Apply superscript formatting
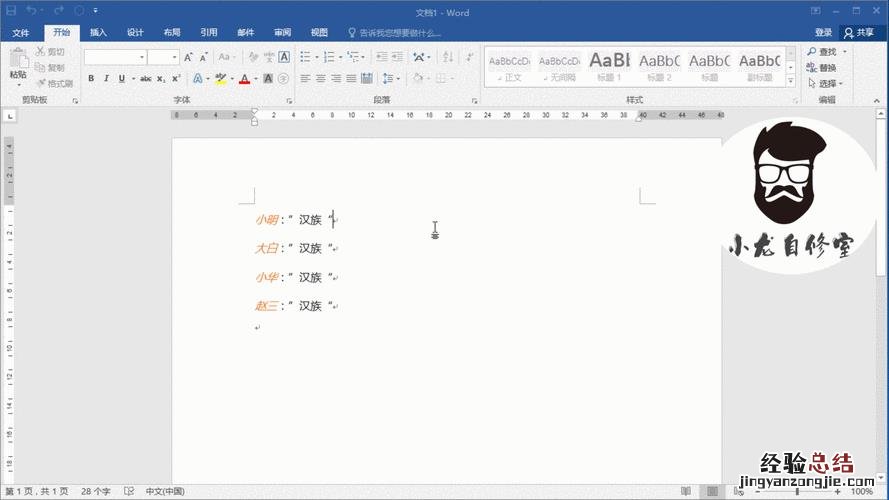Screen dimensions: 889x500 click(176, 78)
